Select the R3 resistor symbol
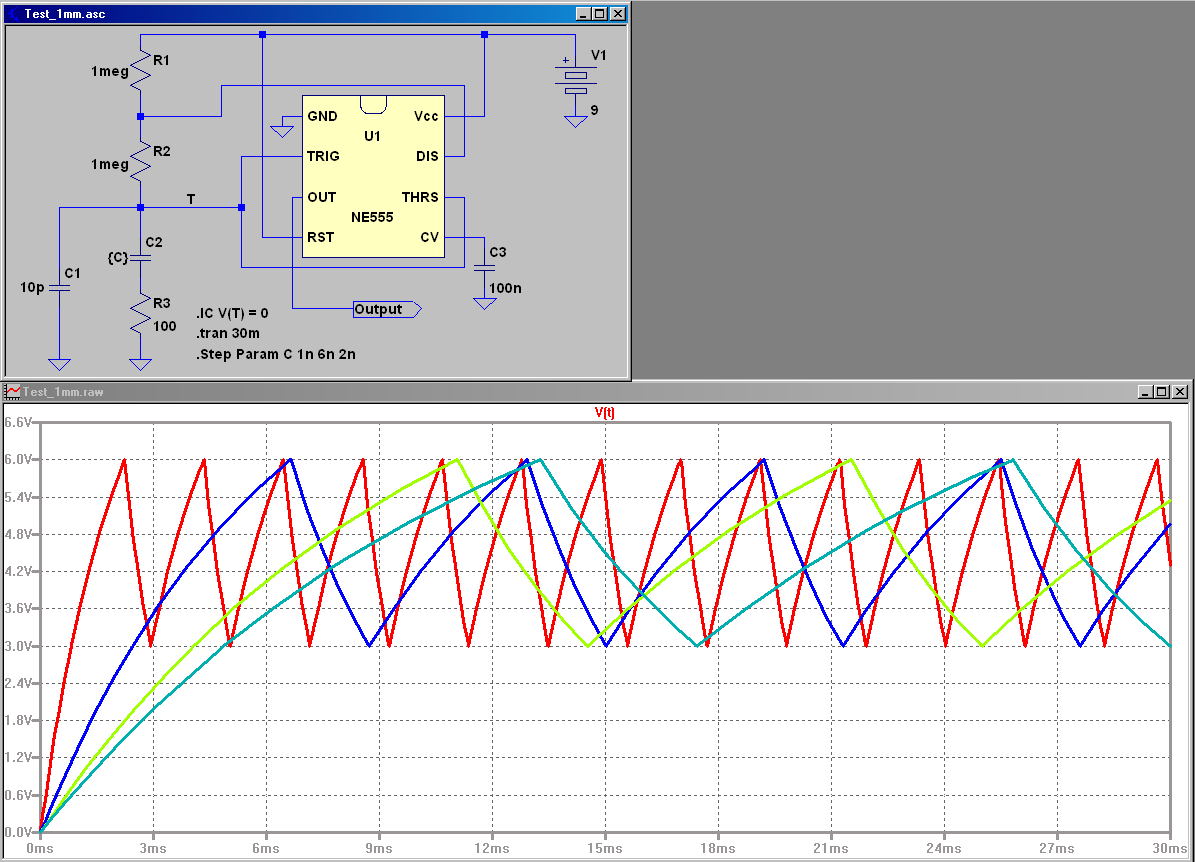This screenshot has height=862, width=1195. 140,313
